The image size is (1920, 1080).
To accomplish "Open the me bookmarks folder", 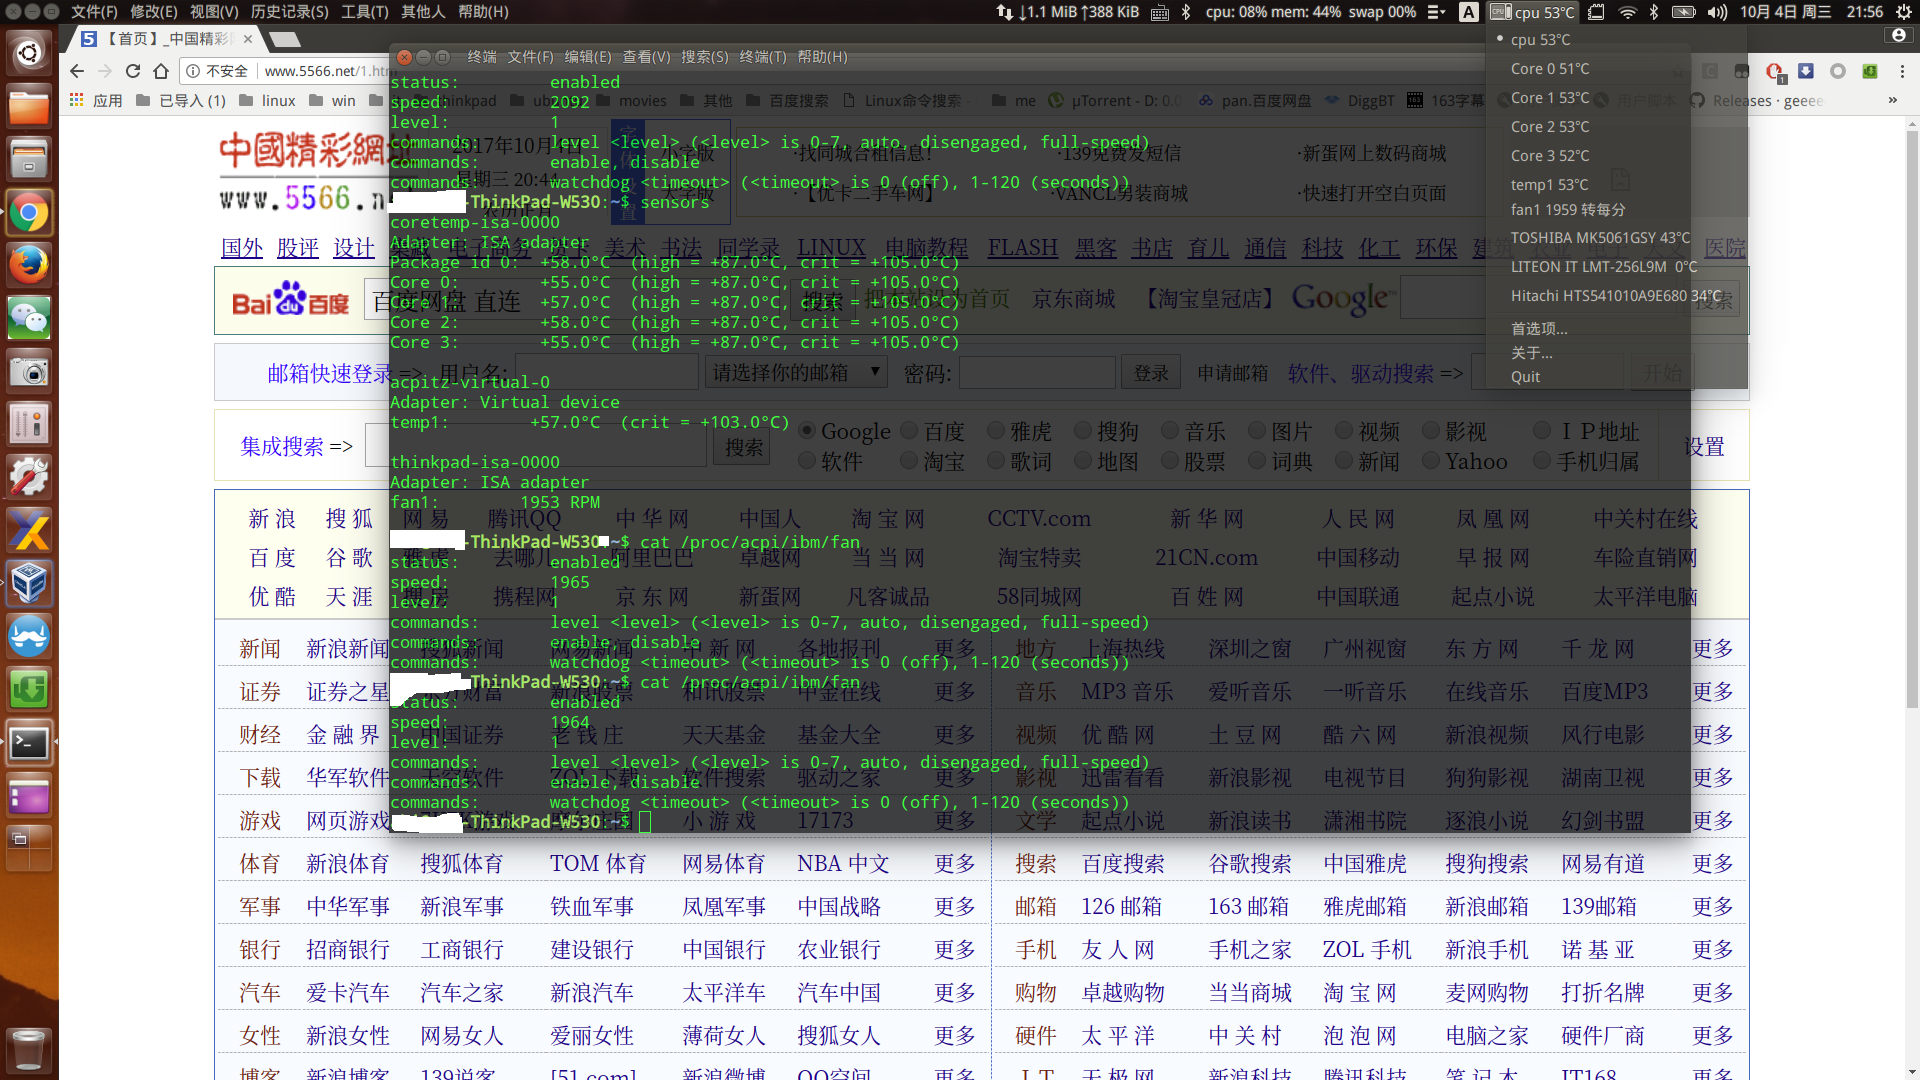I will [x=1014, y=101].
